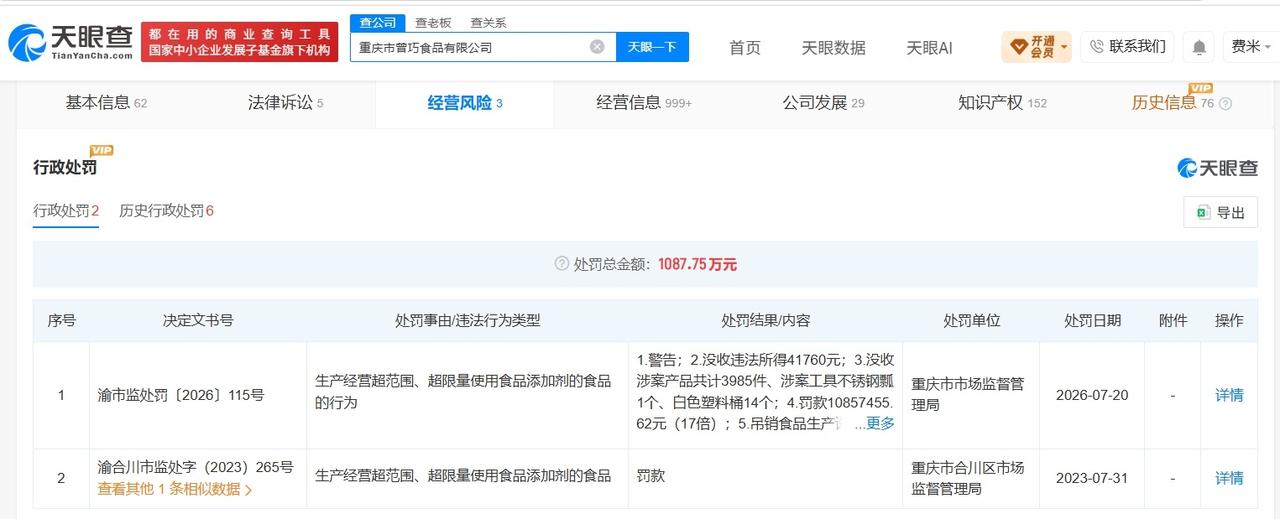Open the notification bell
The width and height of the screenshot is (1280, 519).
[1199, 47]
